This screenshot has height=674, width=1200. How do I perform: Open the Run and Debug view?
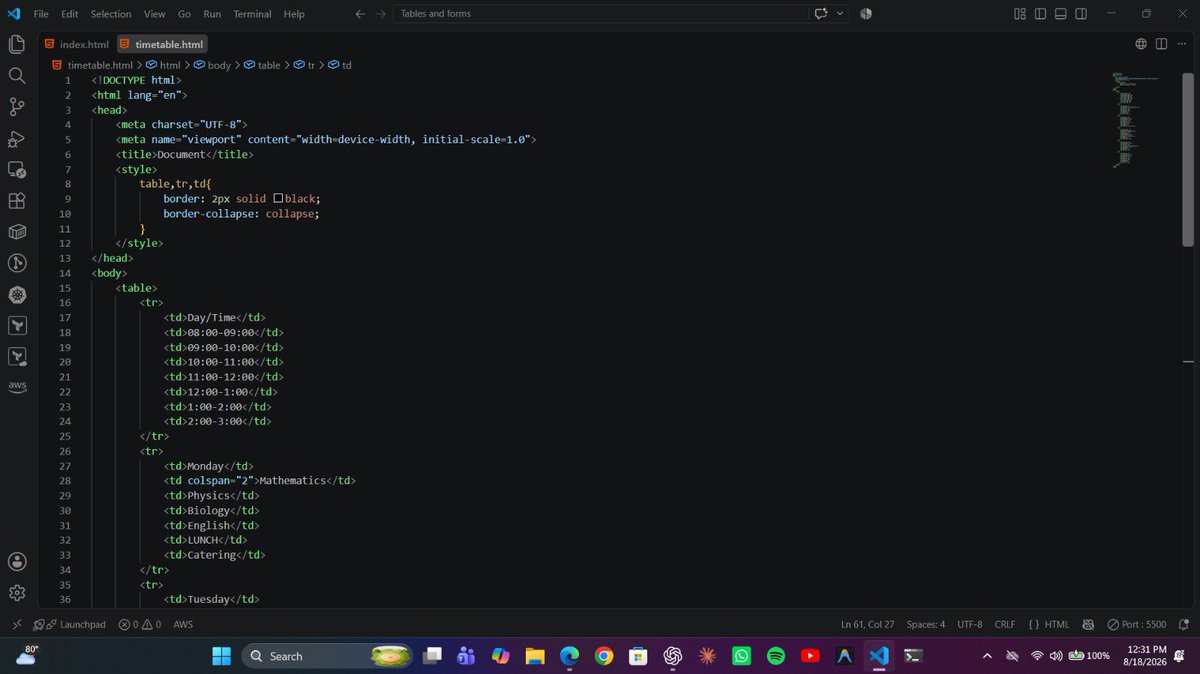point(17,138)
